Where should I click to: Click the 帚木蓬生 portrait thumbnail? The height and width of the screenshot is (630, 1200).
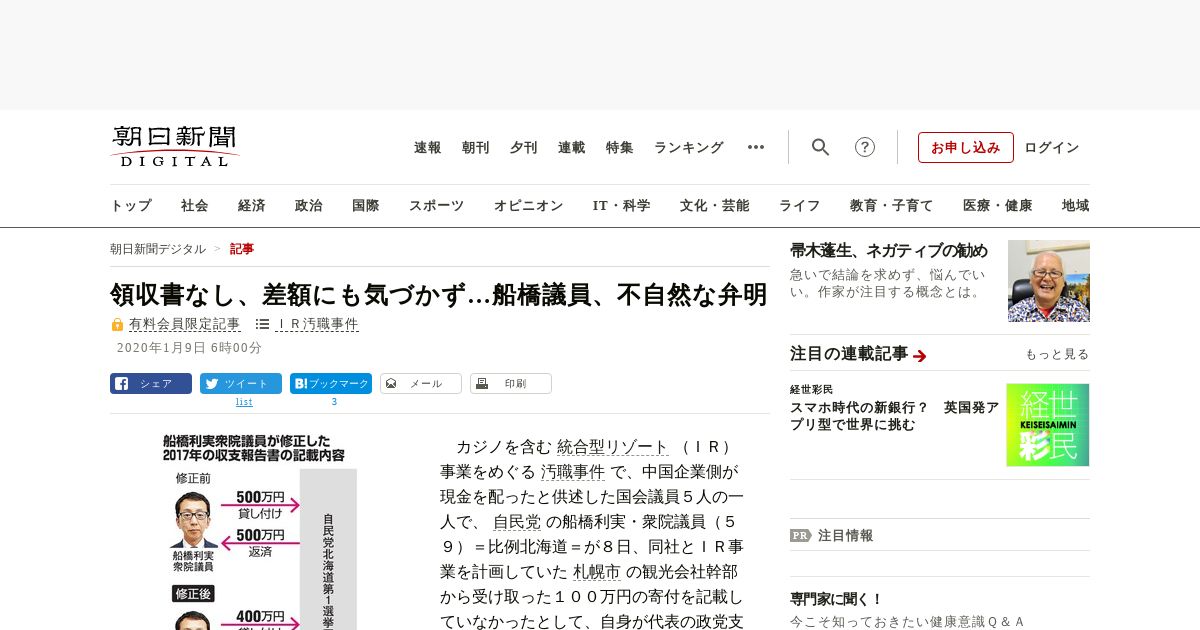tap(1049, 281)
